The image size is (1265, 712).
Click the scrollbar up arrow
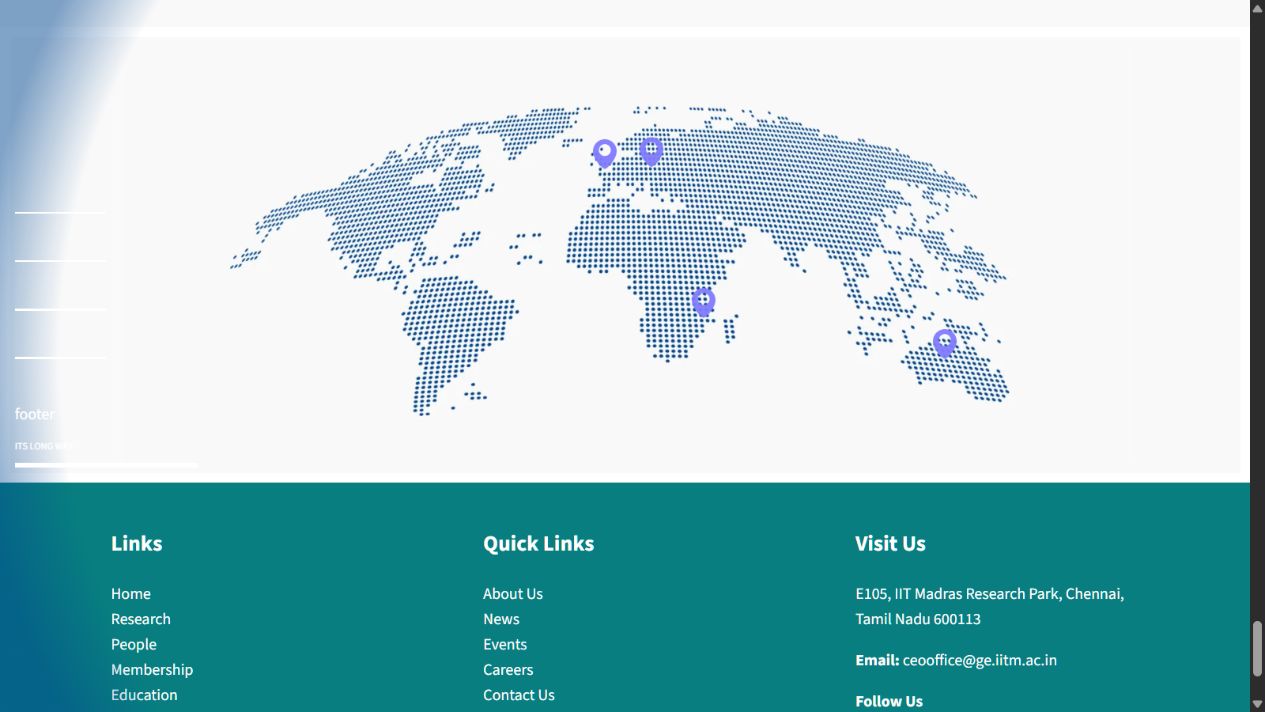(1257, 7)
